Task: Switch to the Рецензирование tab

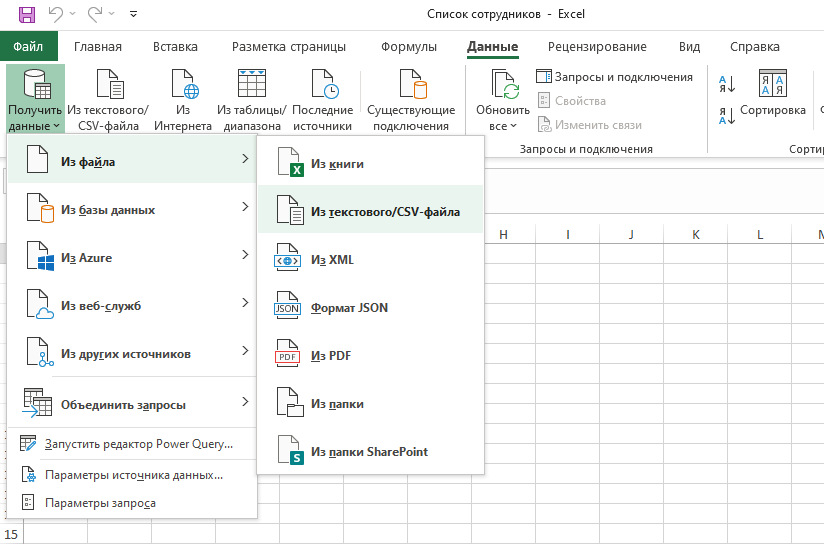Action: pos(597,47)
